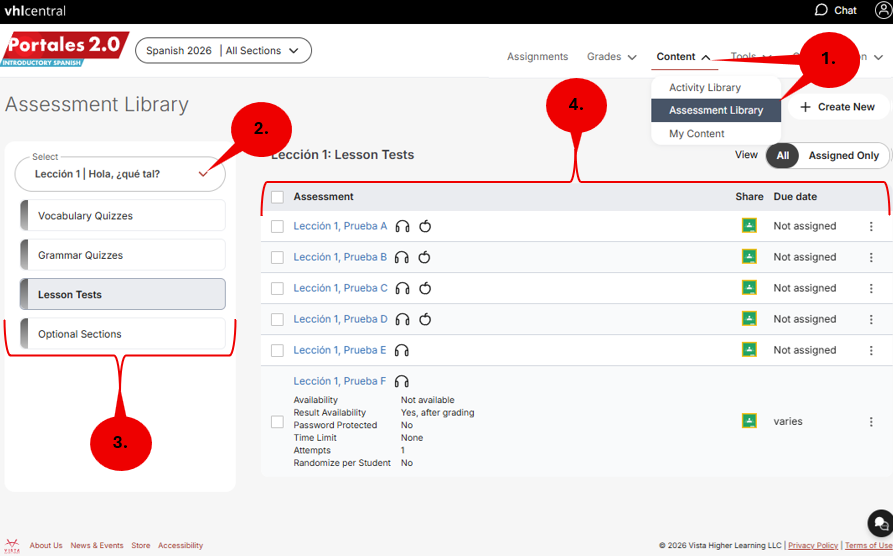Open Lección 1, Prueba C link
The image size is (893, 556).
click(340, 288)
